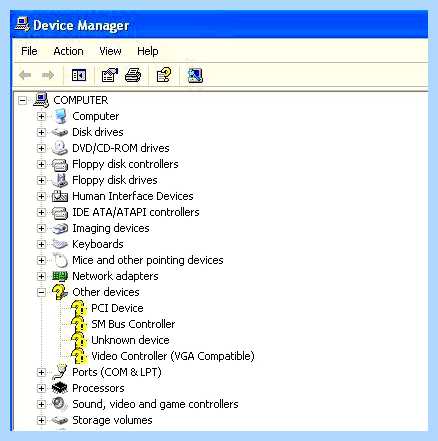Expand the Computer category
438x441 pixels.
(41, 116)
